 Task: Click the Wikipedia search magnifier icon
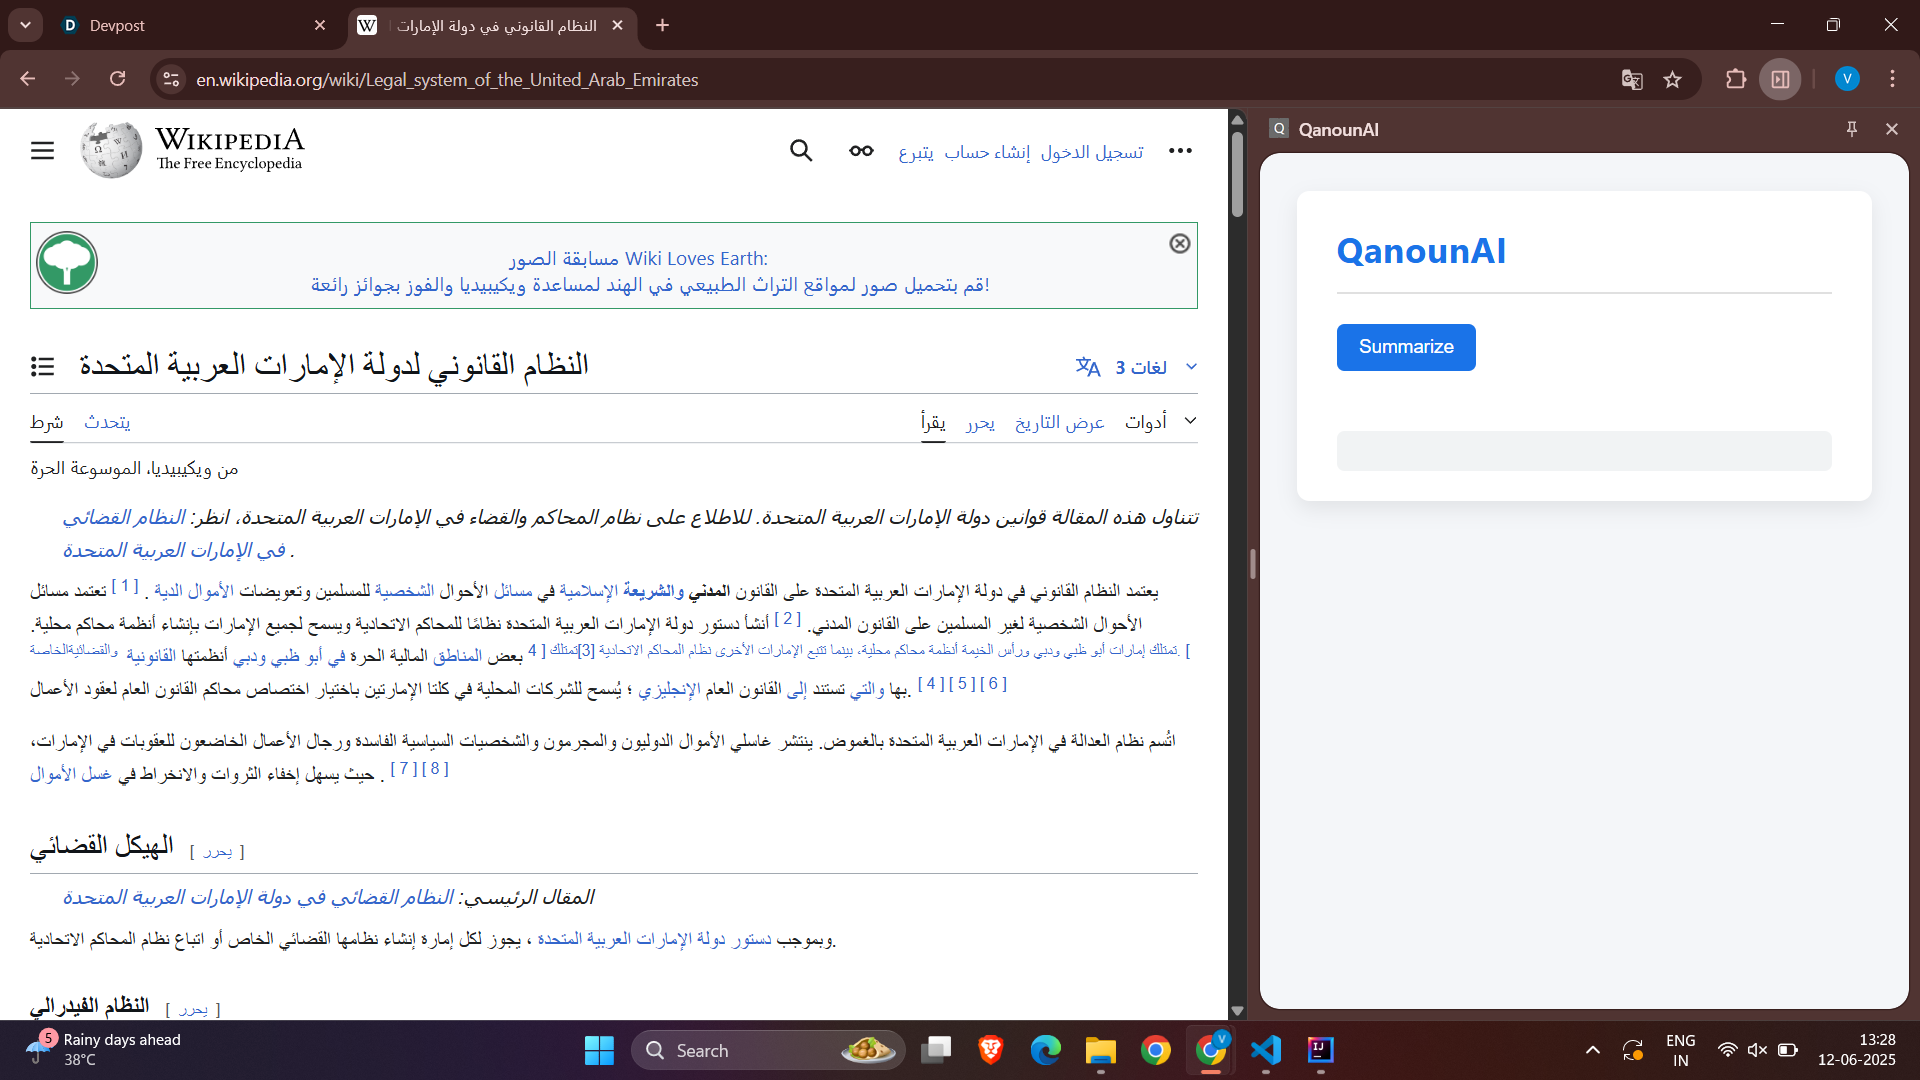800,151
